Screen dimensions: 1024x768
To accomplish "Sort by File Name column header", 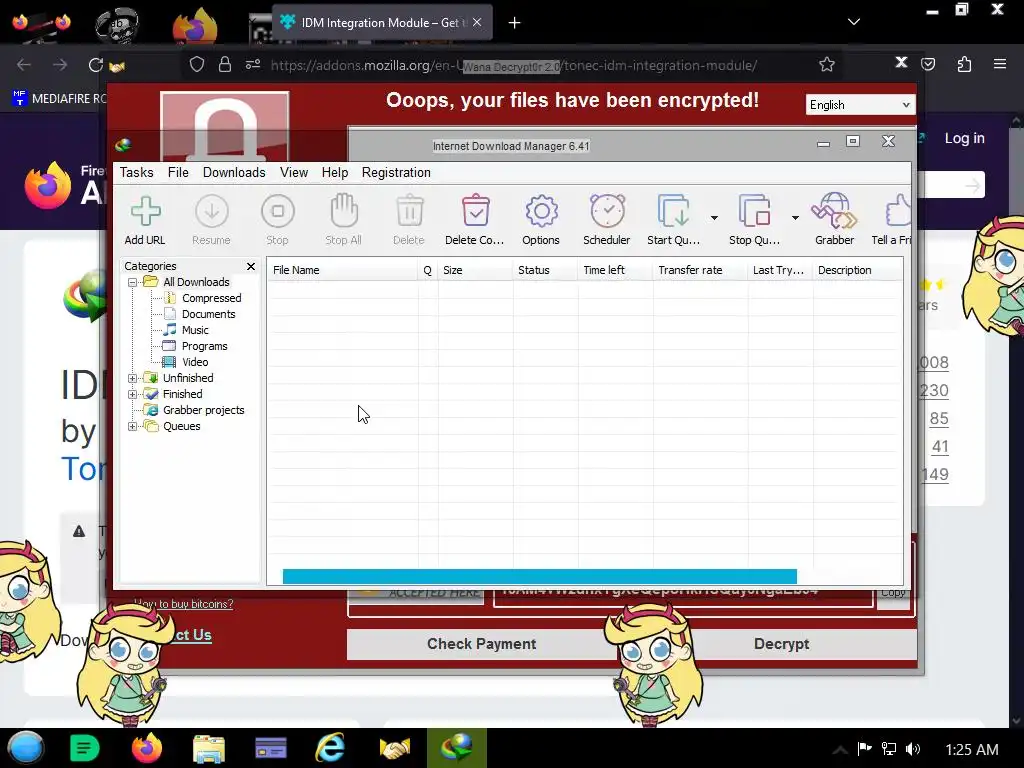I will (342, 270).
